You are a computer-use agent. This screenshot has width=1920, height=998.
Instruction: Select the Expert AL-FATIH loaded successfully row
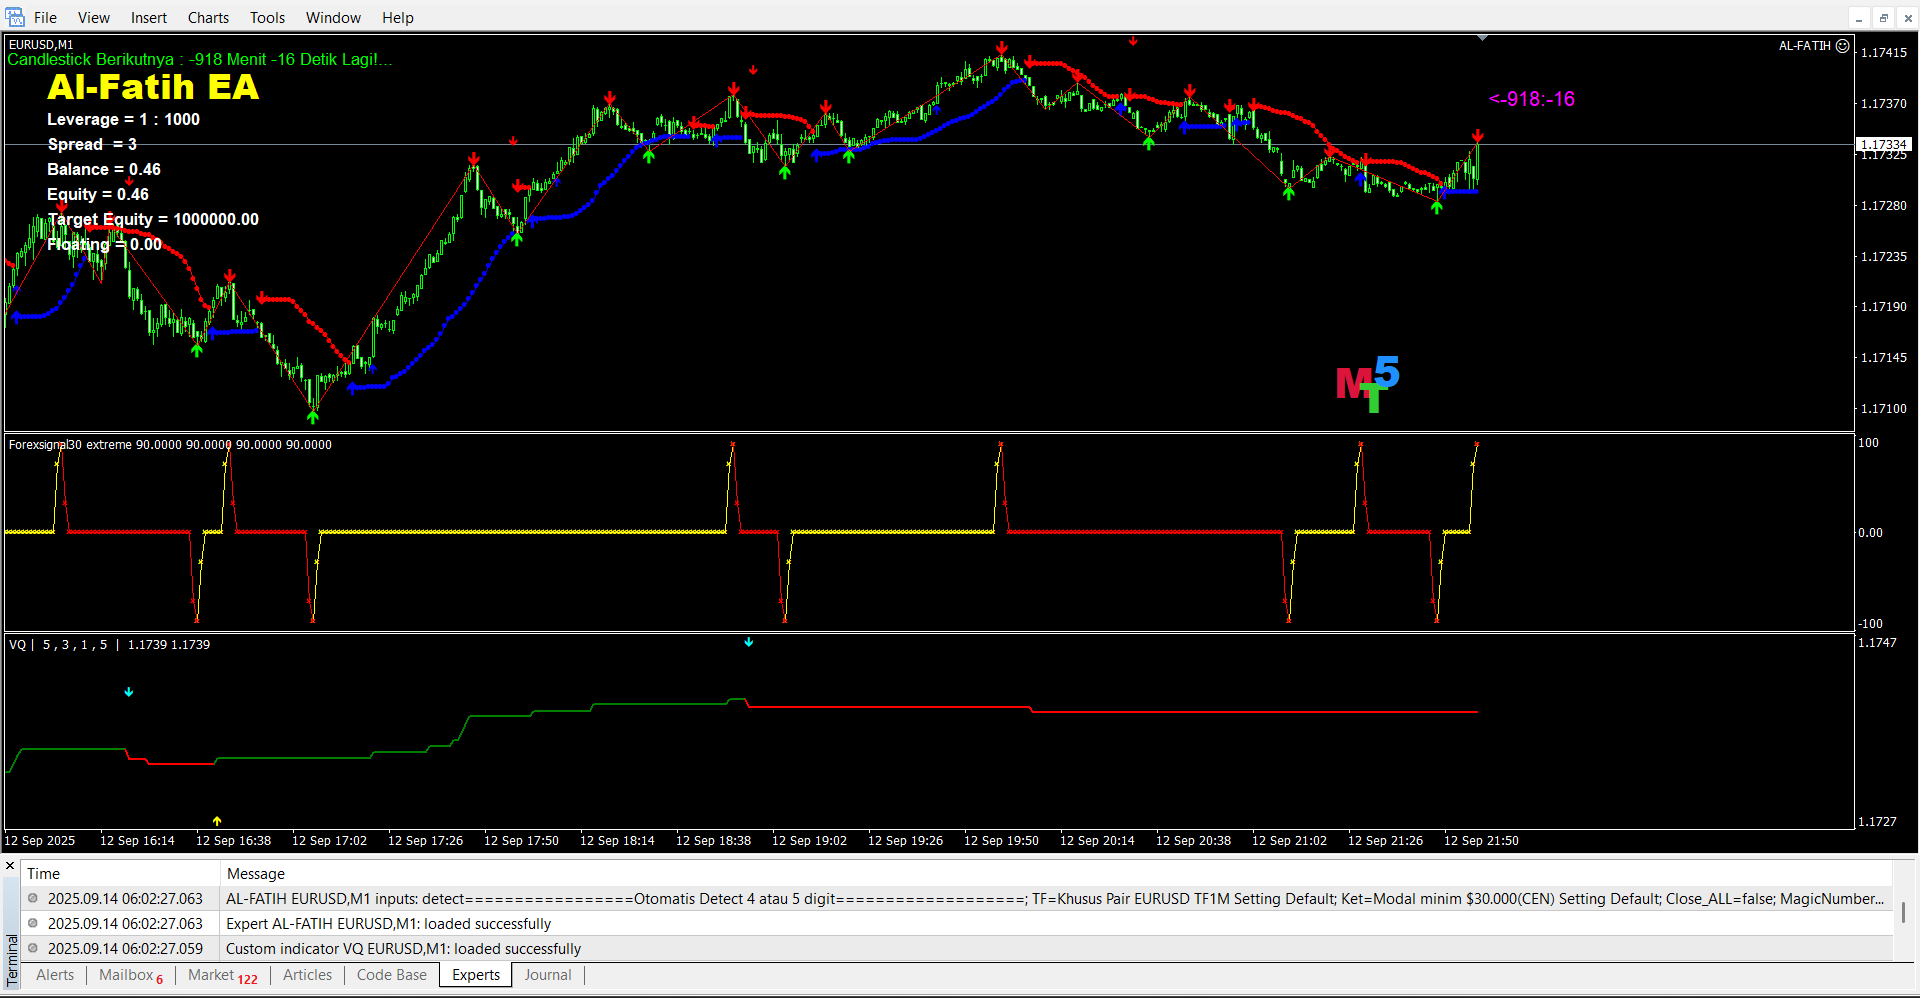click(957, 923)
